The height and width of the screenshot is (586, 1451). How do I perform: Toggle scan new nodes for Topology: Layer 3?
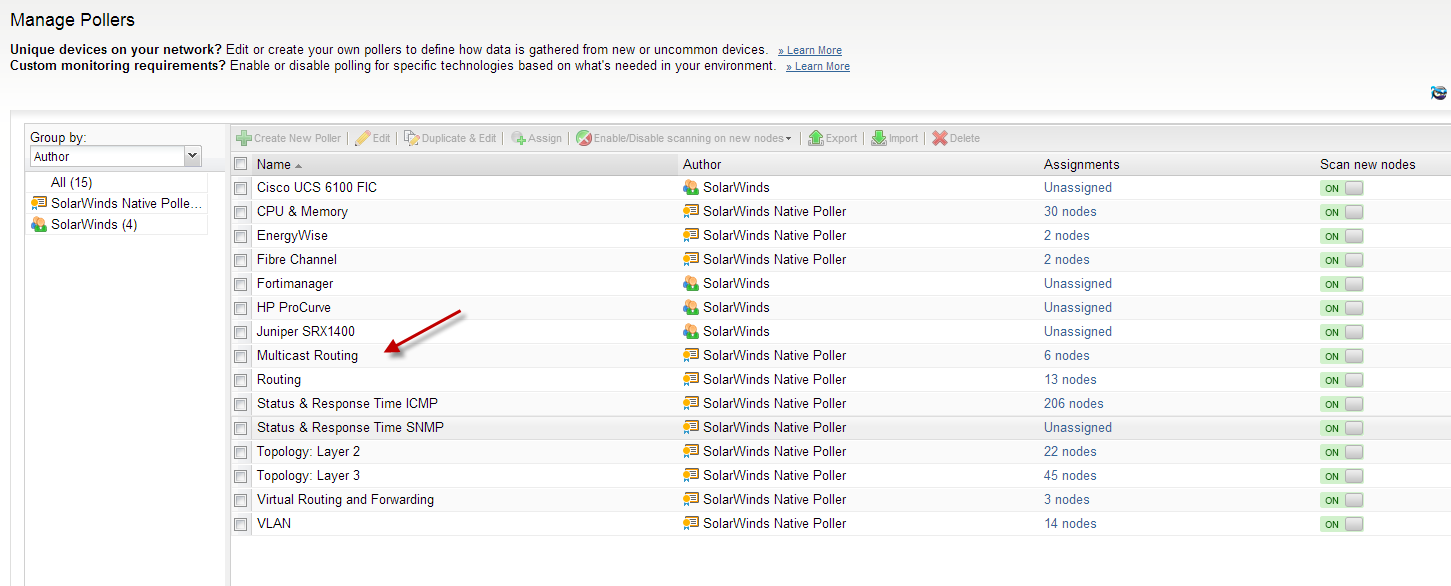click(1341, 476)
